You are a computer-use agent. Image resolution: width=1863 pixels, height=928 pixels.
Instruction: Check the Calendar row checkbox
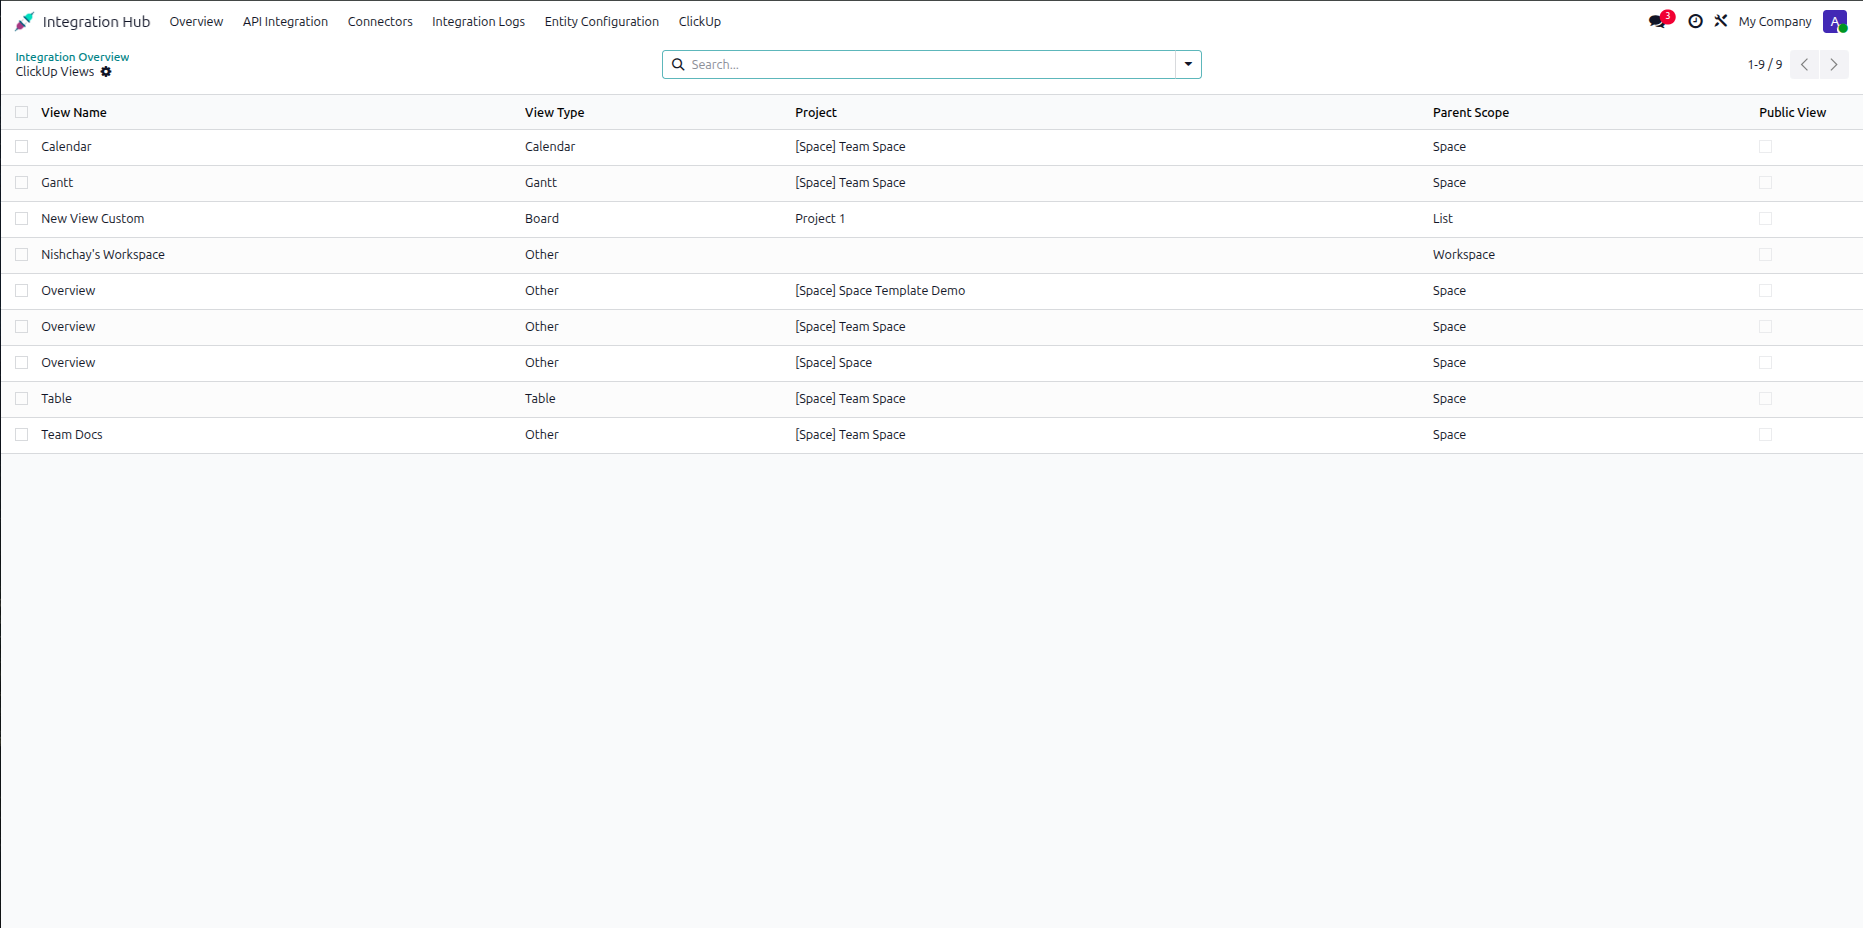[22, 147]
